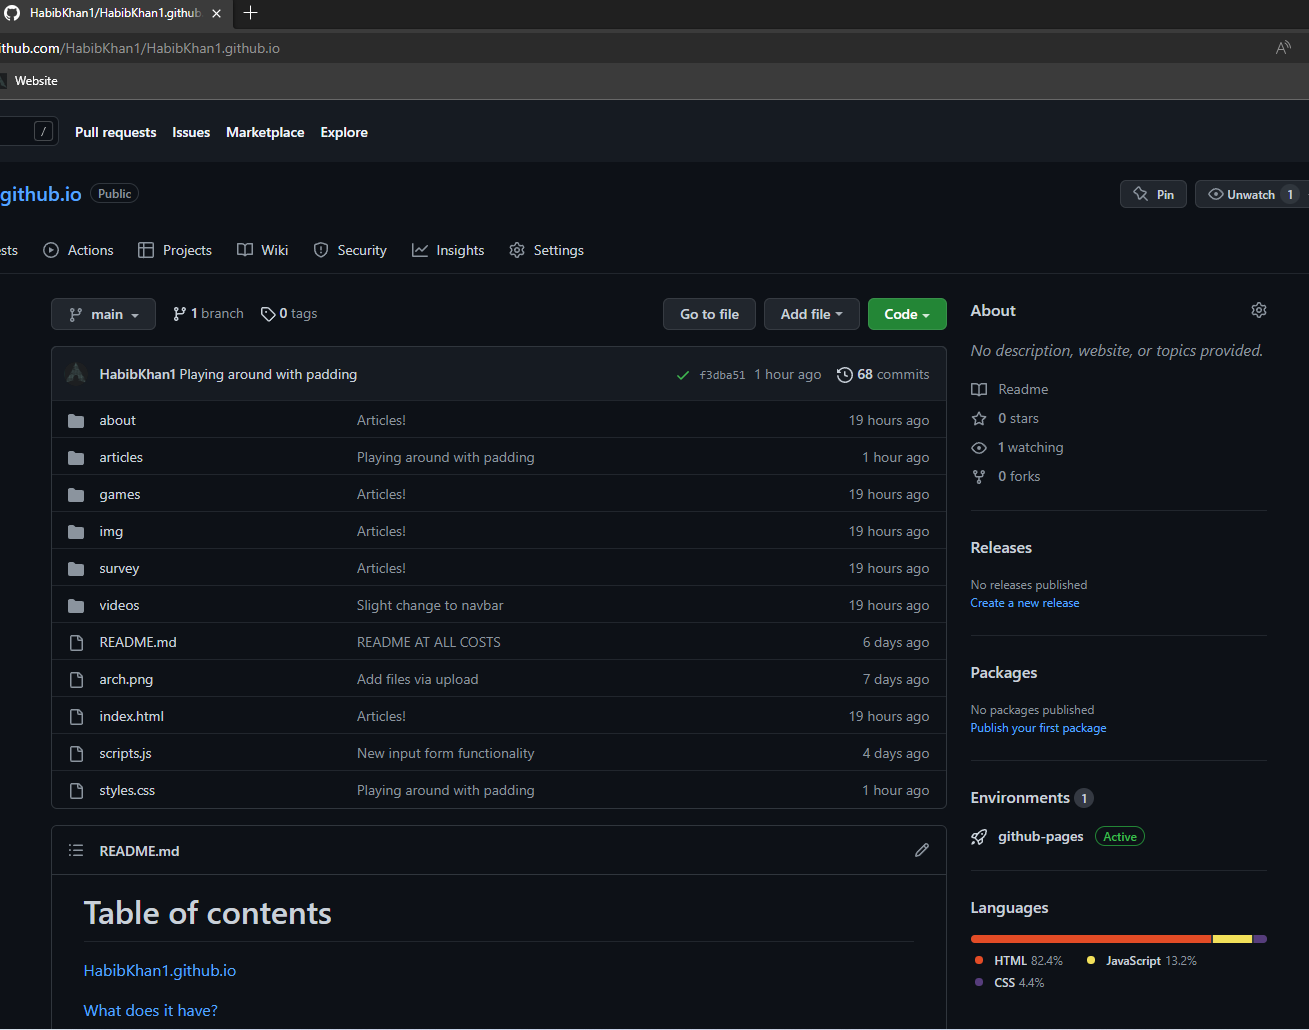
Task: Expand the Add file dropdown
Action: point(811,314)
